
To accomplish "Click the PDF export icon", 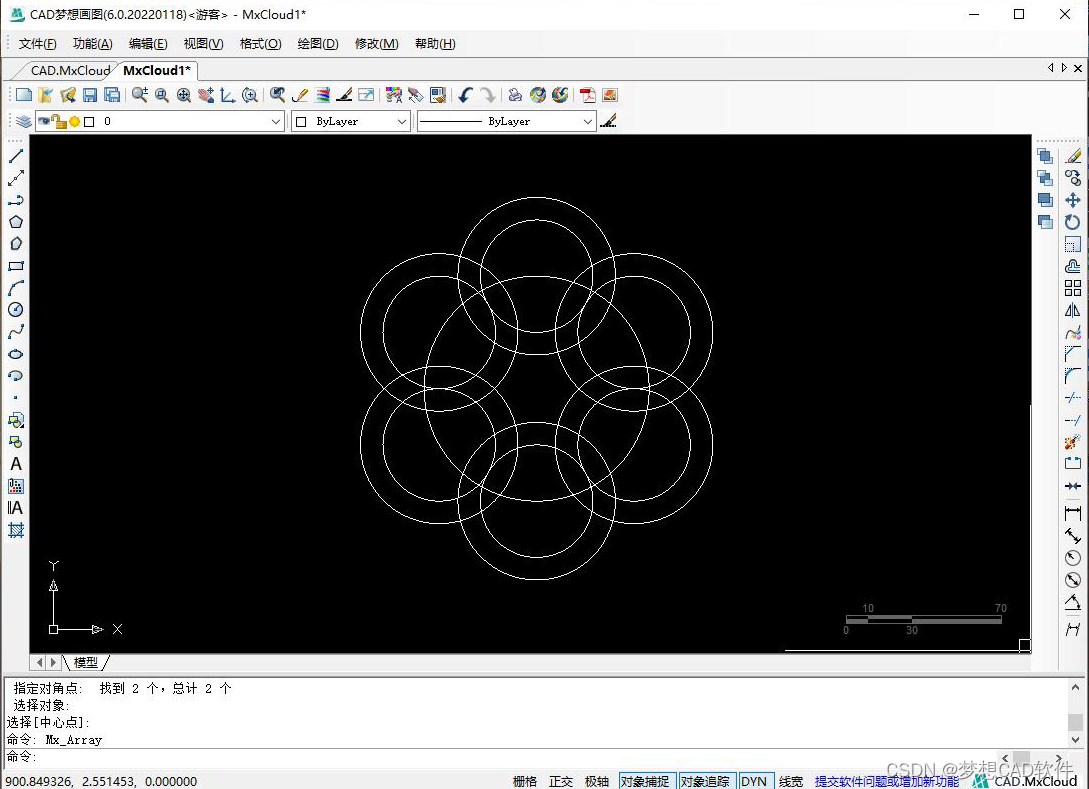I will coord(588,95).
